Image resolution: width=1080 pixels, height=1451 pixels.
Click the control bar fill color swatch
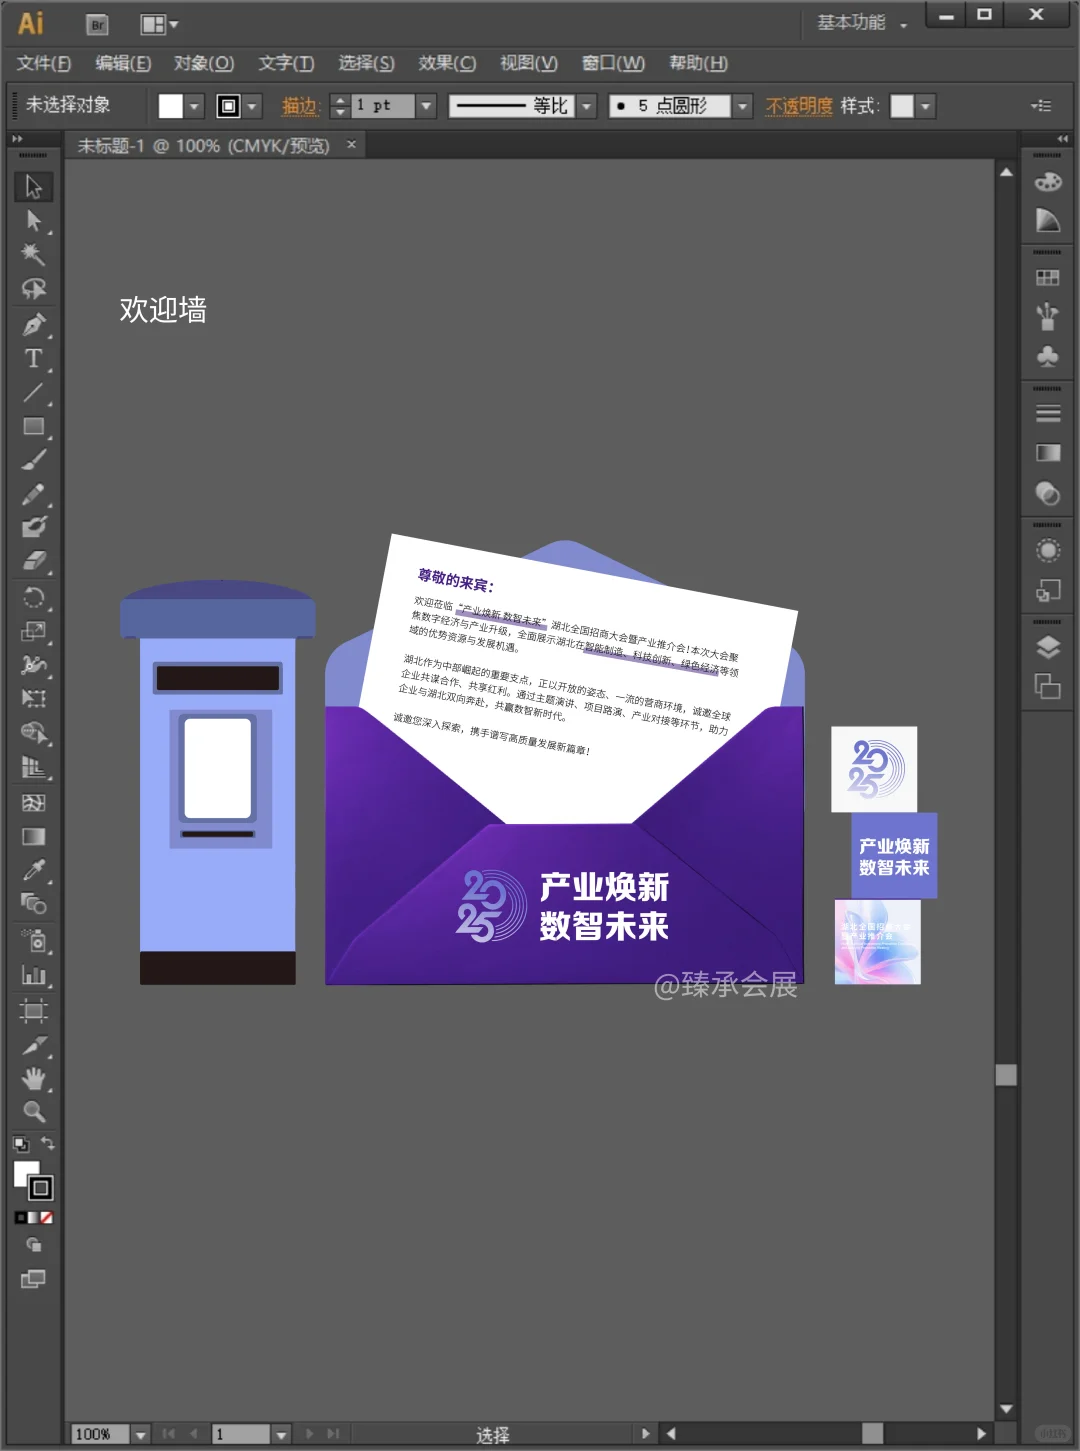[171, 106]
